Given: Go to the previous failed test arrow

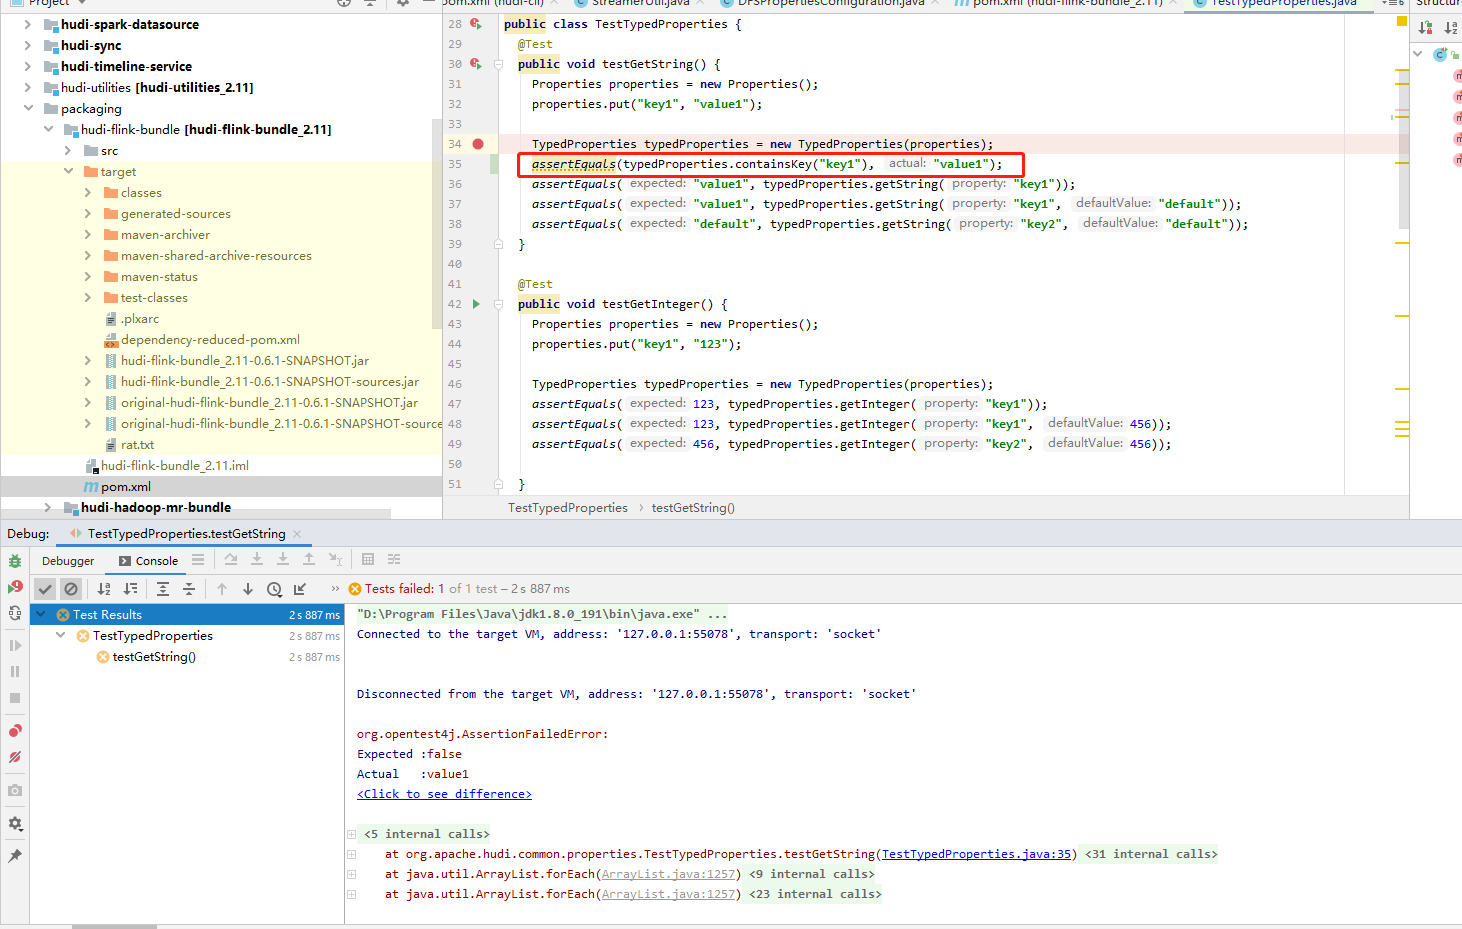Looking at the screenshot, I should tap(222, 589).
